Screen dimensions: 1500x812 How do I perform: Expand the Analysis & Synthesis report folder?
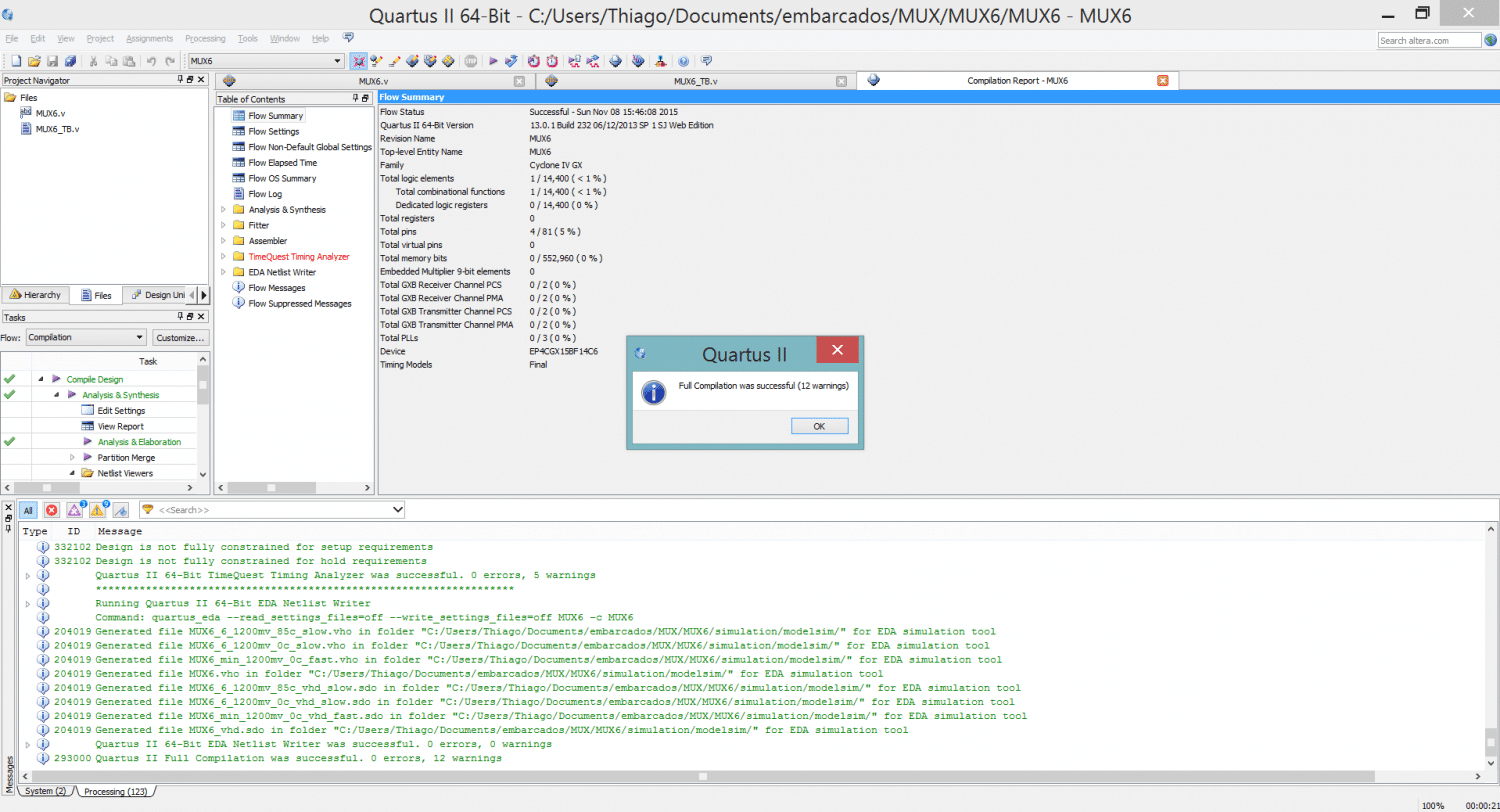(224, 210)
